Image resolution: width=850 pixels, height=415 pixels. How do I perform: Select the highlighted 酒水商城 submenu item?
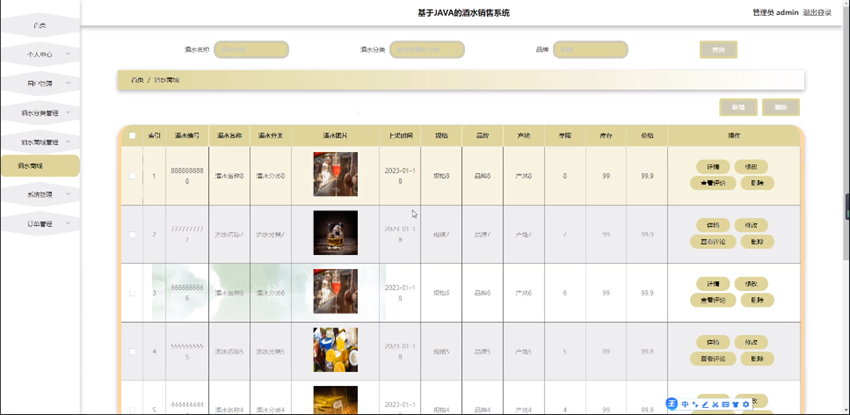(40, 166)
